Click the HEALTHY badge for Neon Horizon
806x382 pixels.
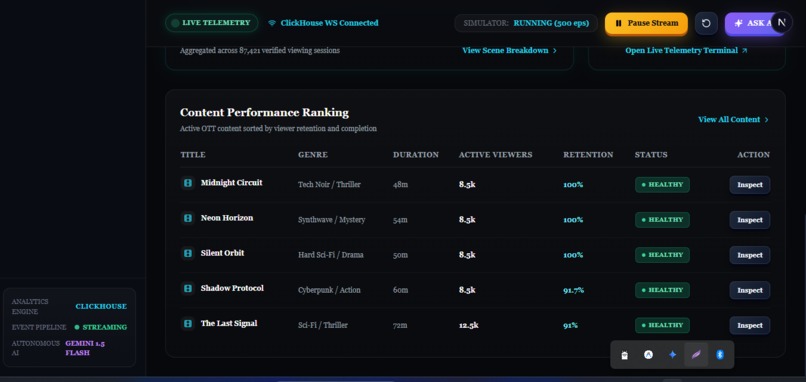coord(662,220)
